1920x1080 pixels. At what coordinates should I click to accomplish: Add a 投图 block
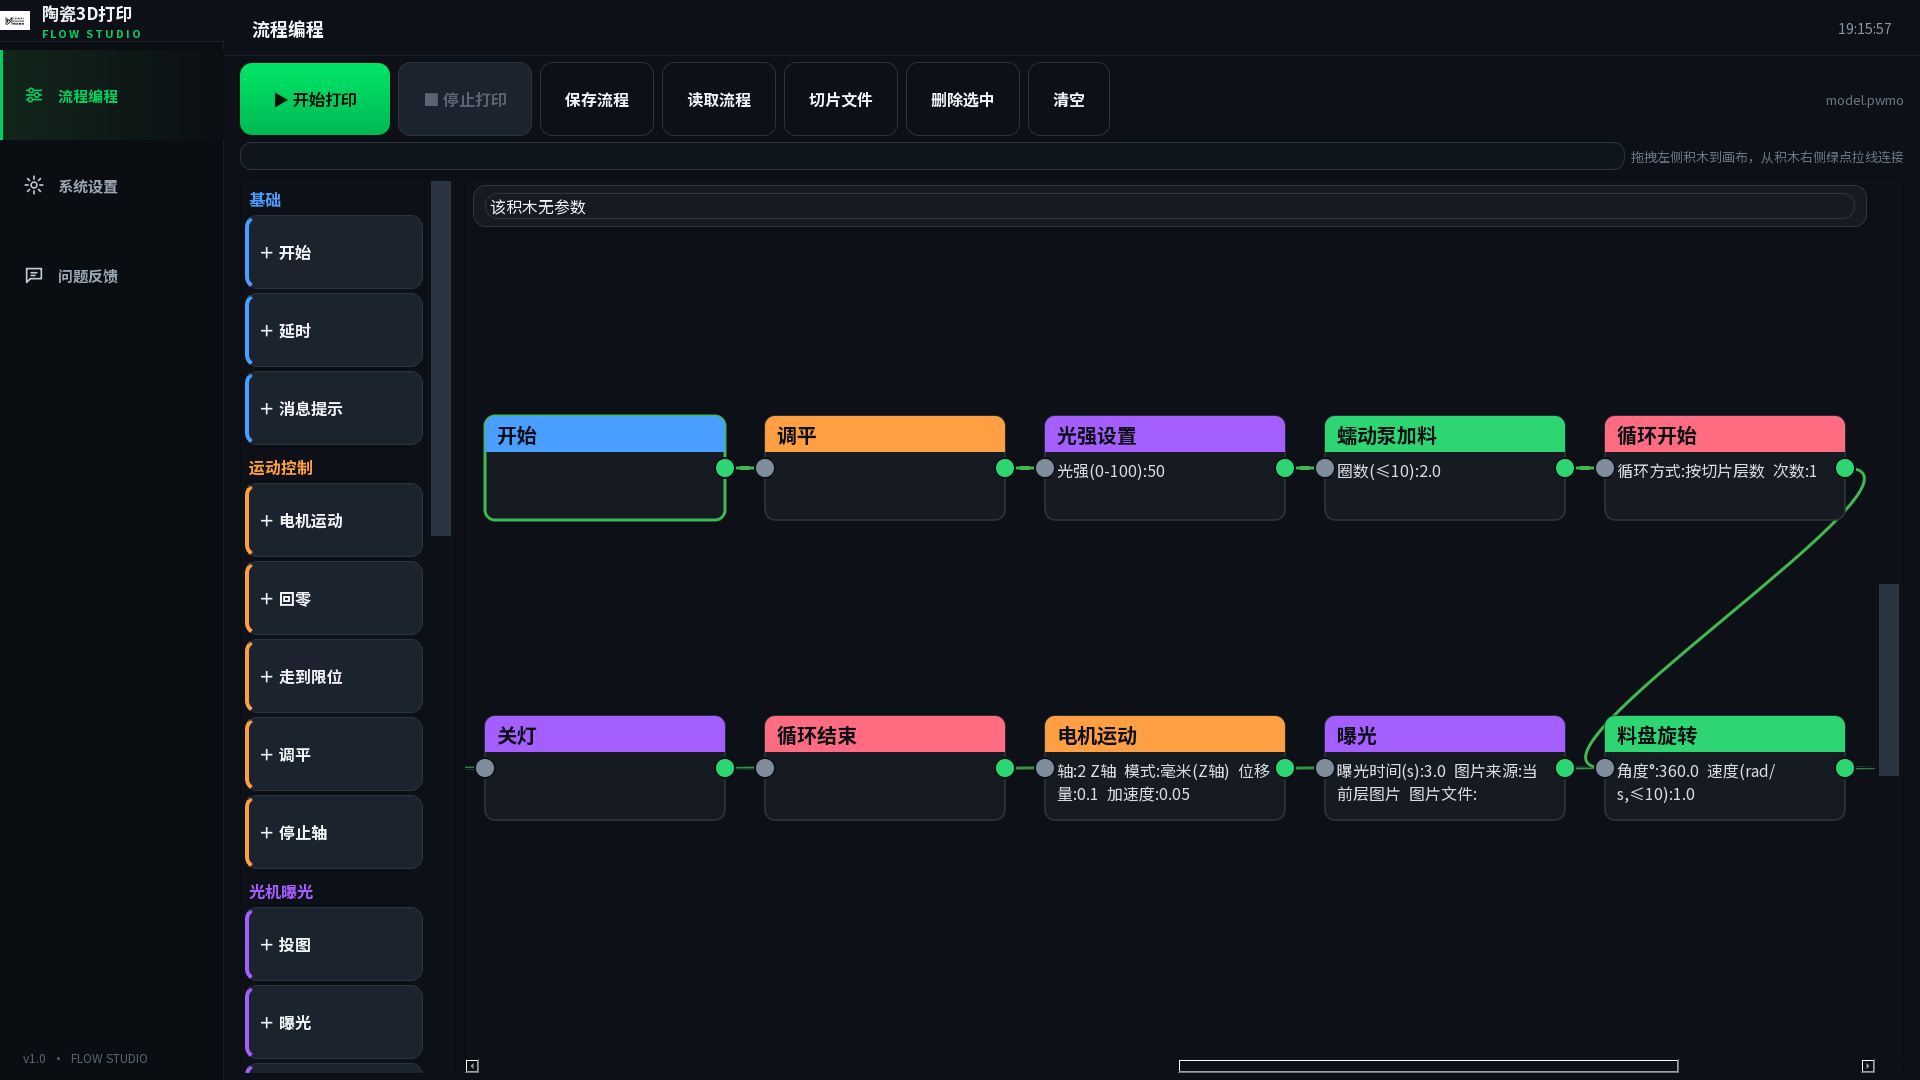[x=334, y=944]
